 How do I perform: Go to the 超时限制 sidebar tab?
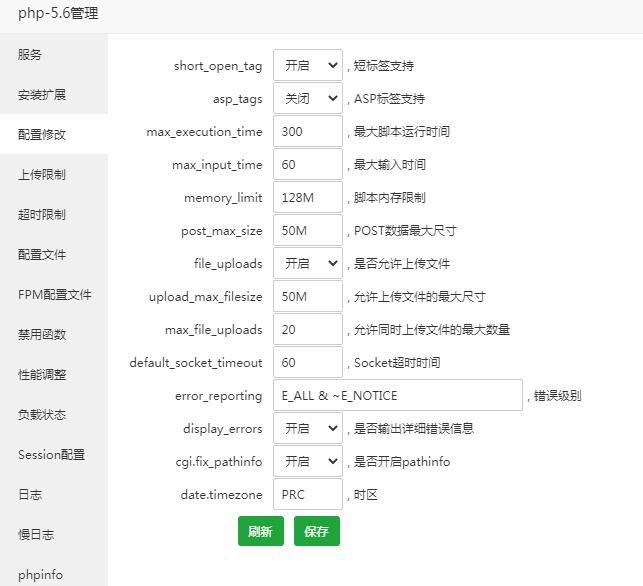42,215
